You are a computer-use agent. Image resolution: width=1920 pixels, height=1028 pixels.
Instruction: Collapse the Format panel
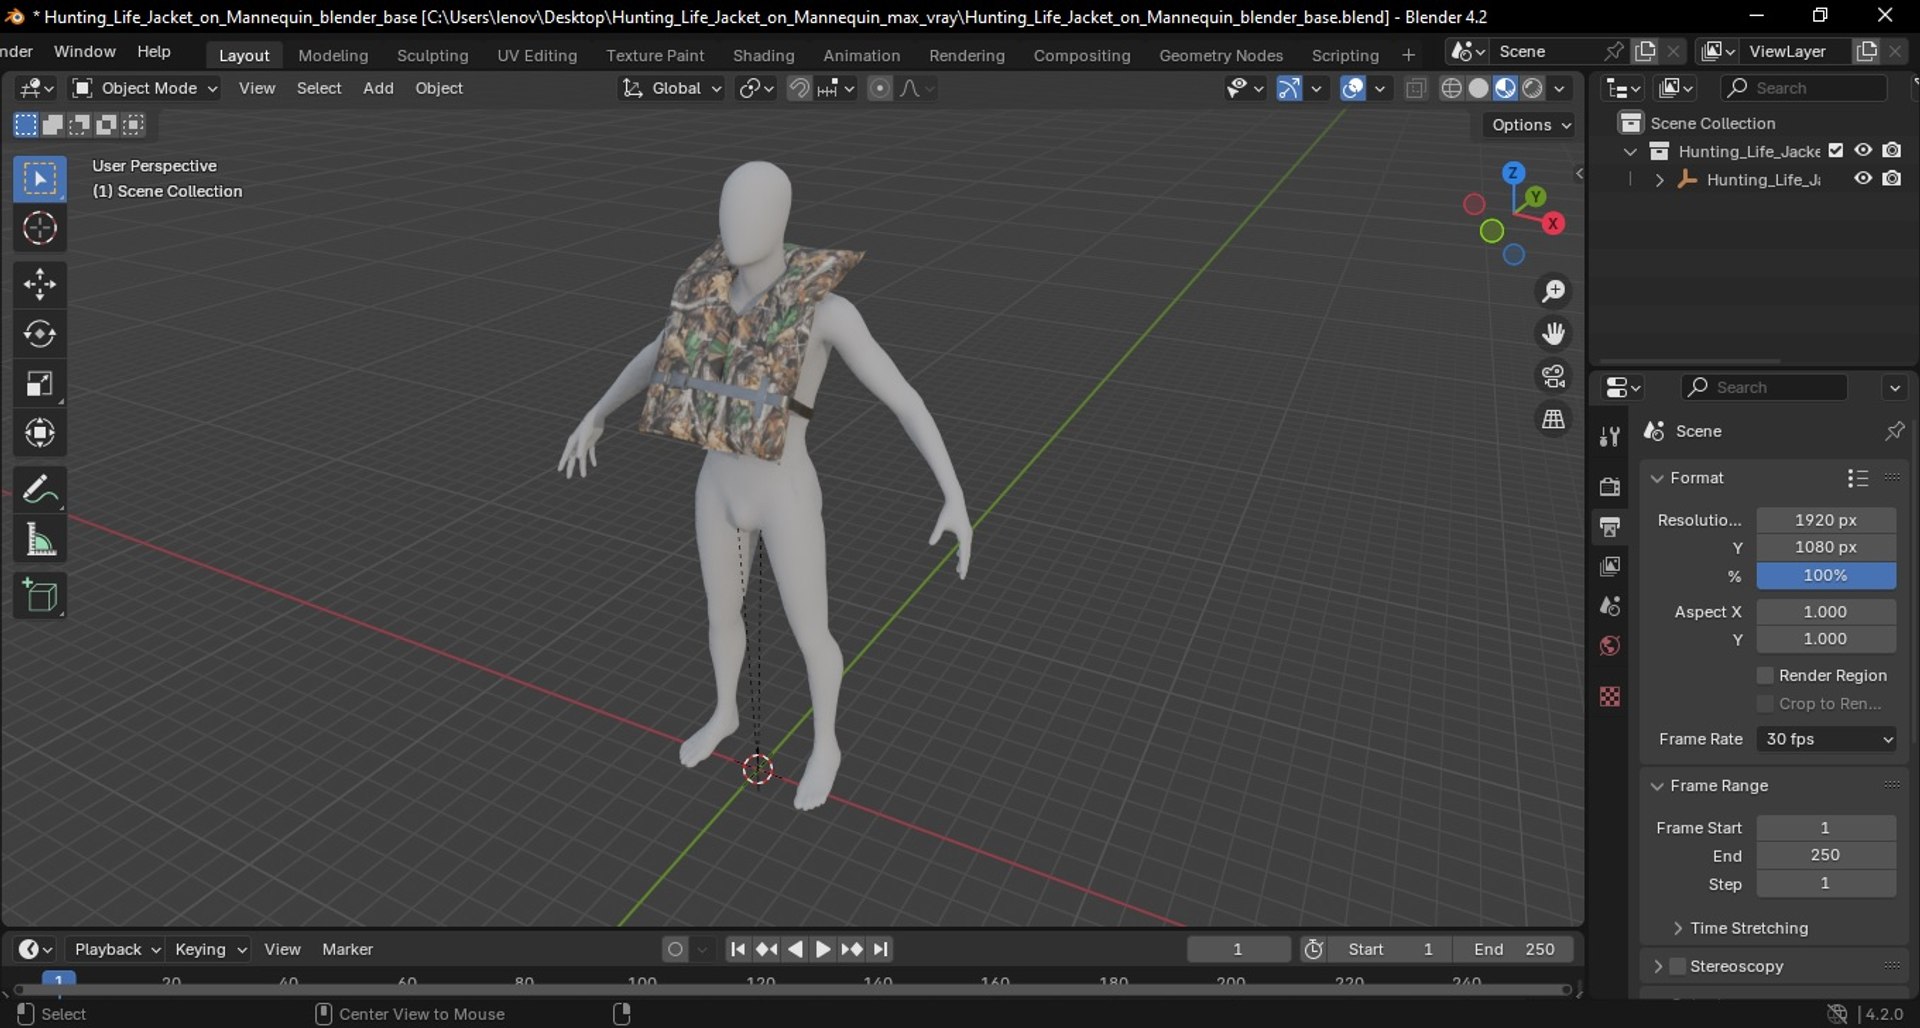[1657, 478]
